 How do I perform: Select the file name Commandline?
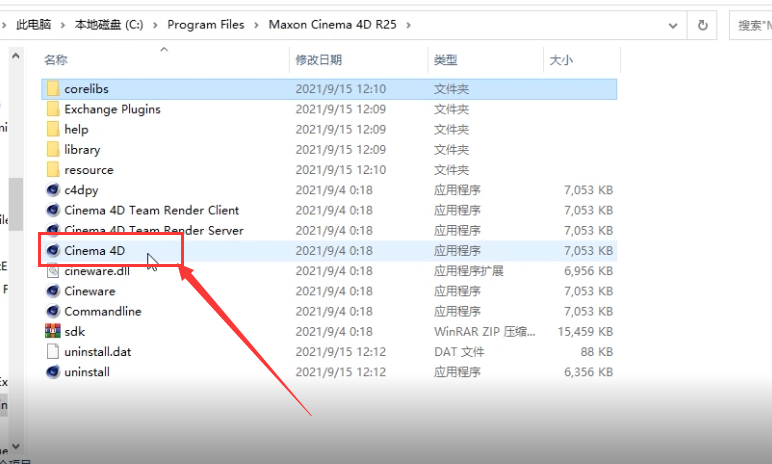pyautogui.click(x=103, y=311)
